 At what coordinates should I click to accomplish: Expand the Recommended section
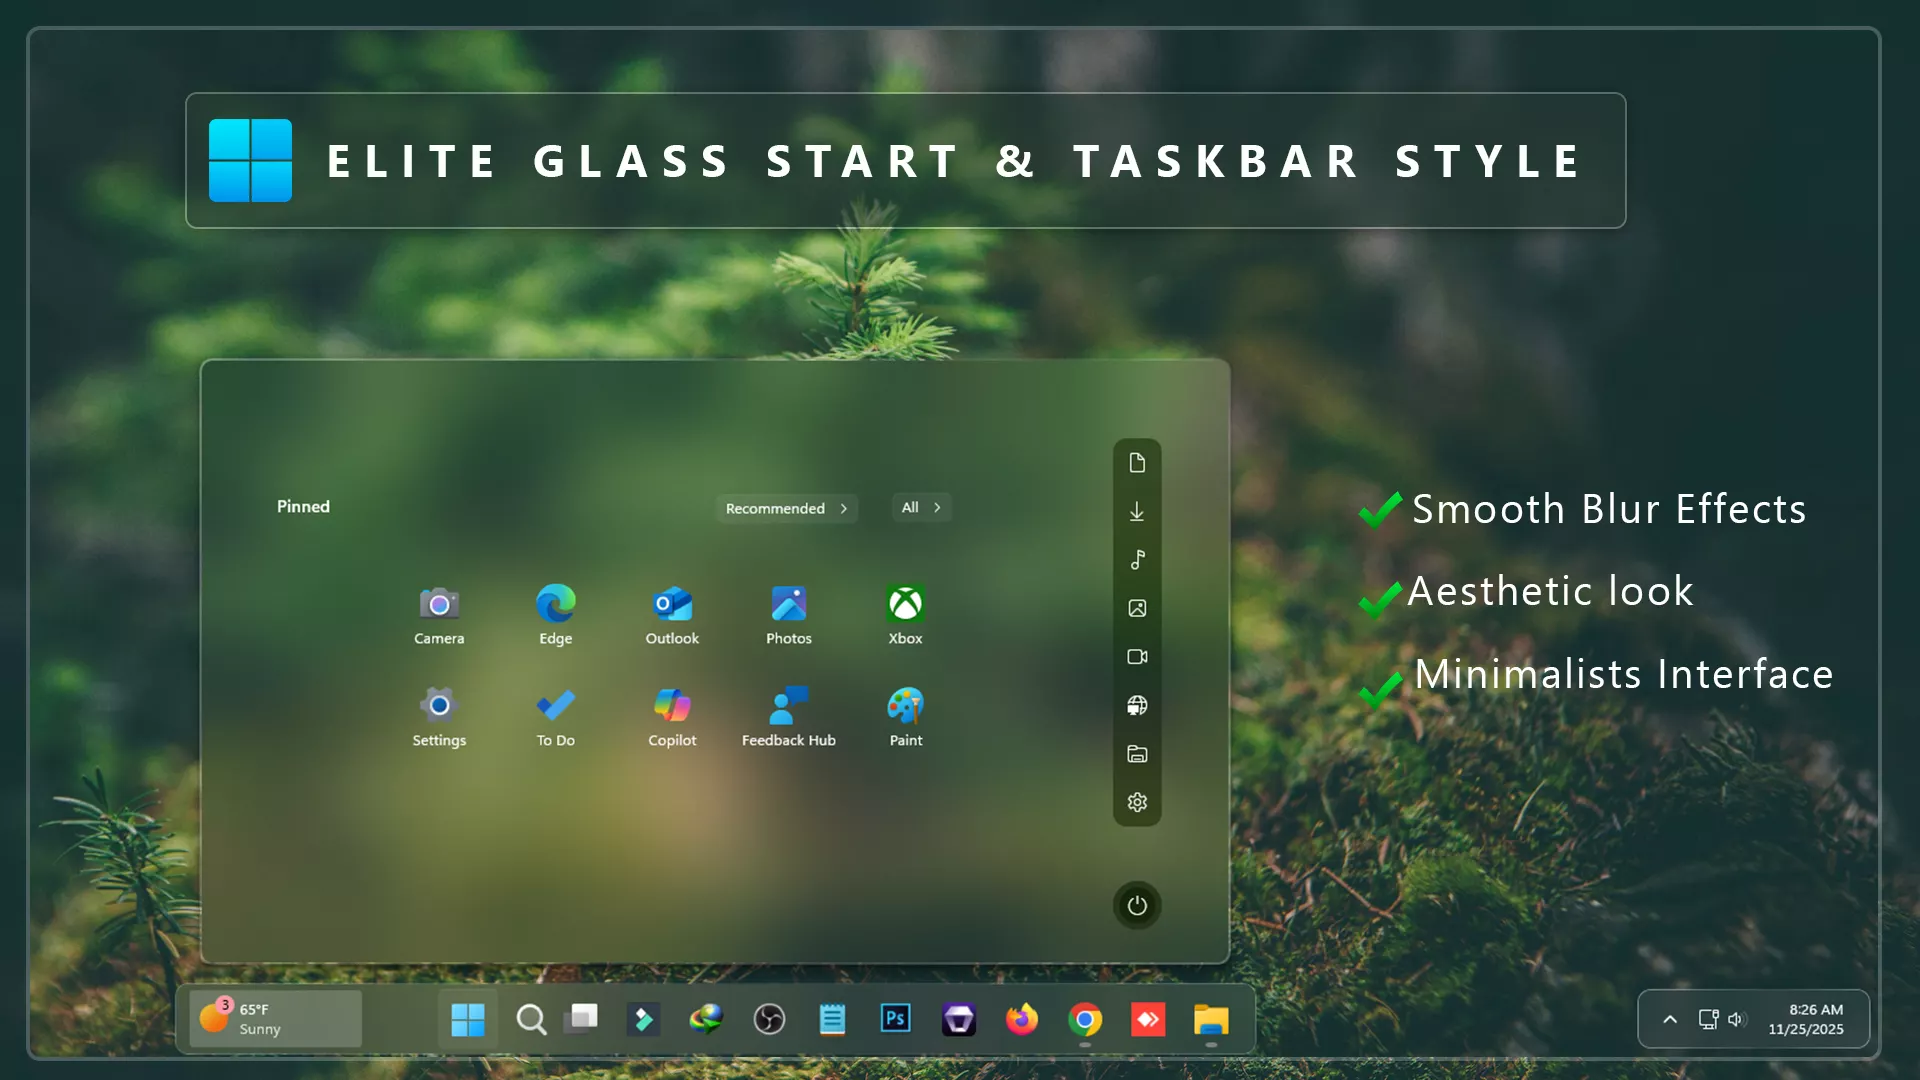[786, 508]
